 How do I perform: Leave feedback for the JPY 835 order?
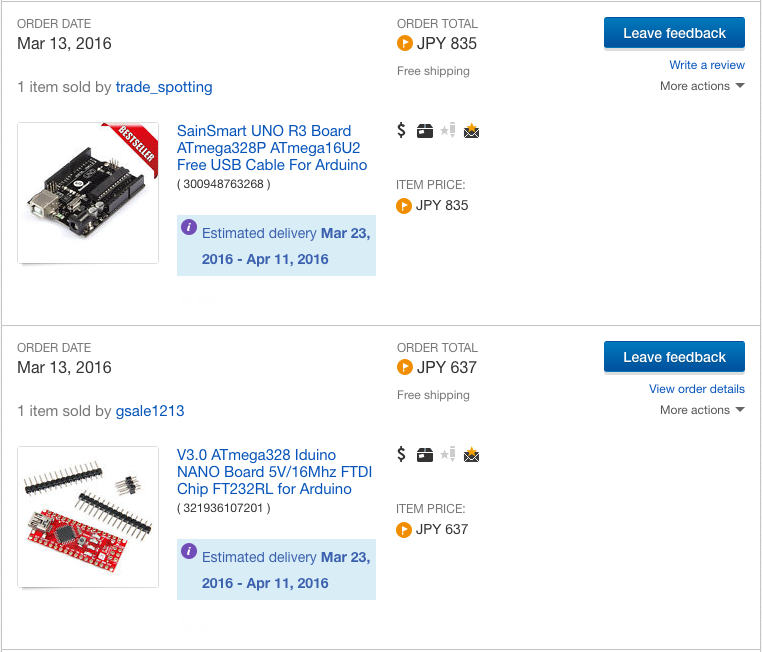click(x=674, y=33)
